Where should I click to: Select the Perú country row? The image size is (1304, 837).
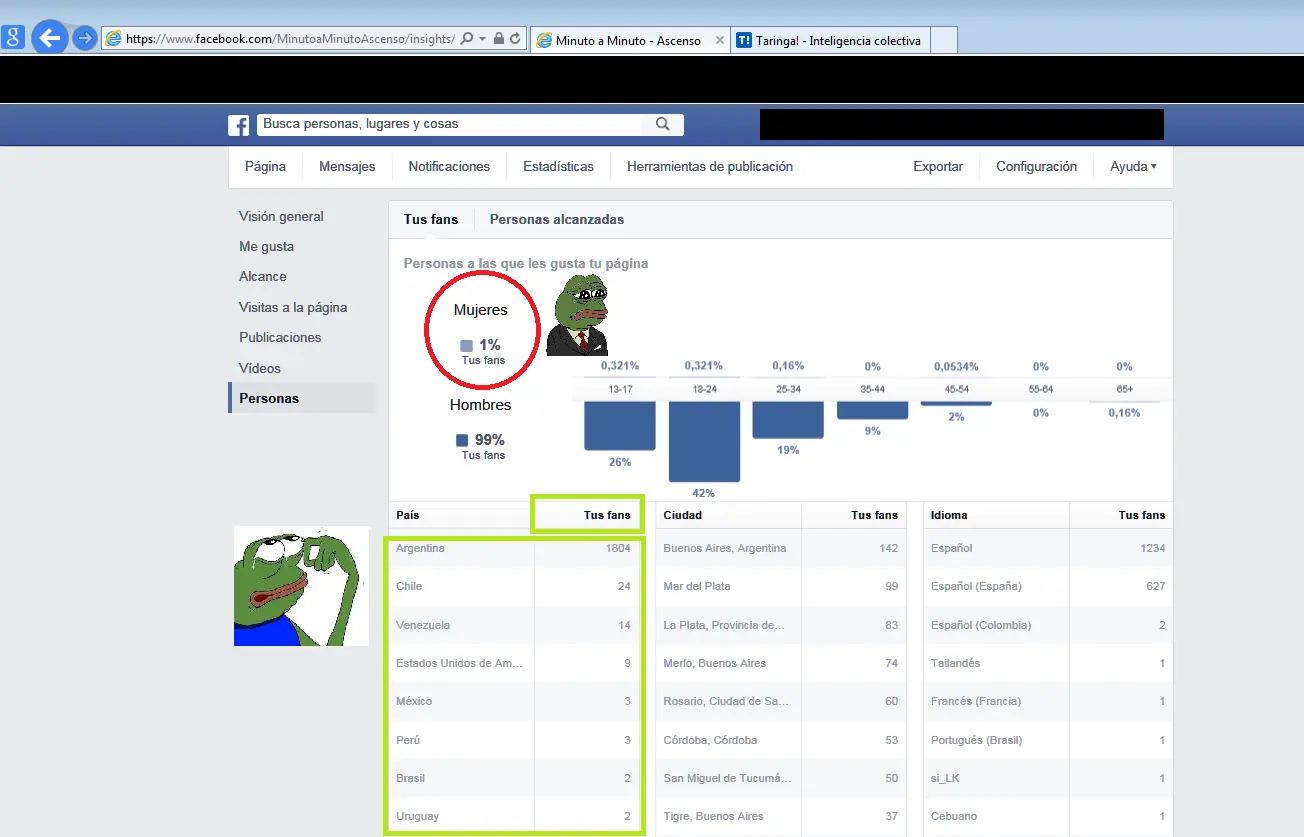click(x=515, y=740)
